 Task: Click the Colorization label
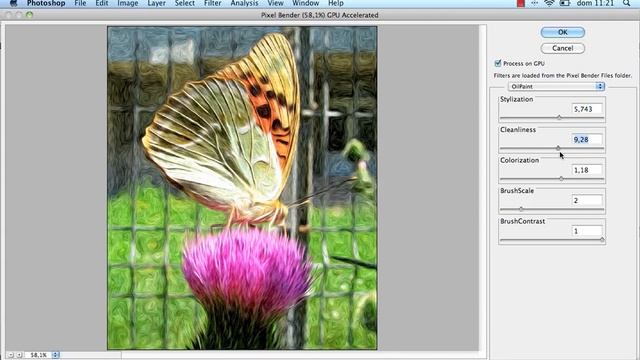(x=520, y=160)
